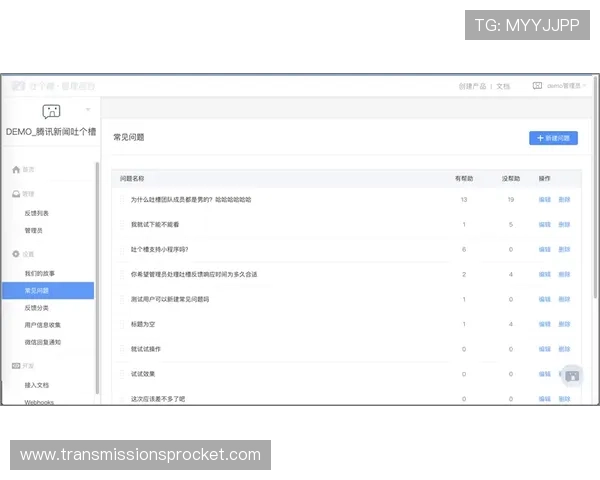
Task: Edit the 这次应该差不多了吧 question
Action: (x=545, y=399)
